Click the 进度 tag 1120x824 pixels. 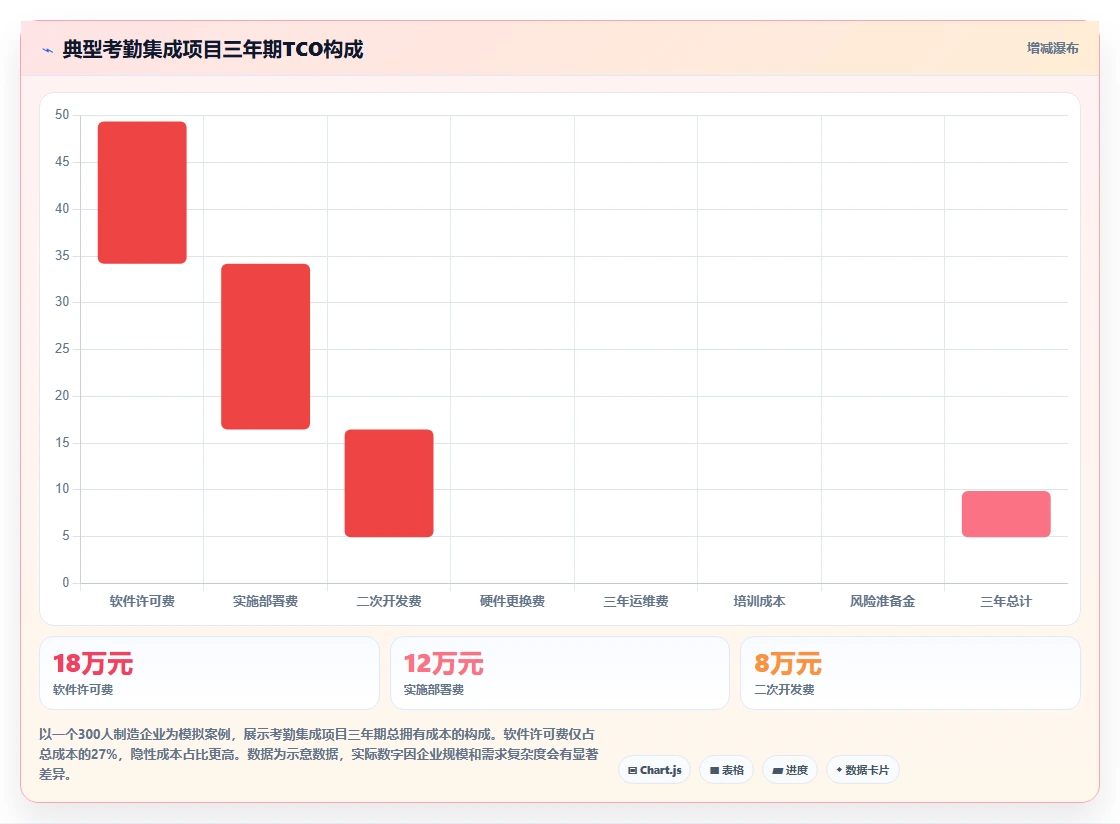click(x=790, y=770)
